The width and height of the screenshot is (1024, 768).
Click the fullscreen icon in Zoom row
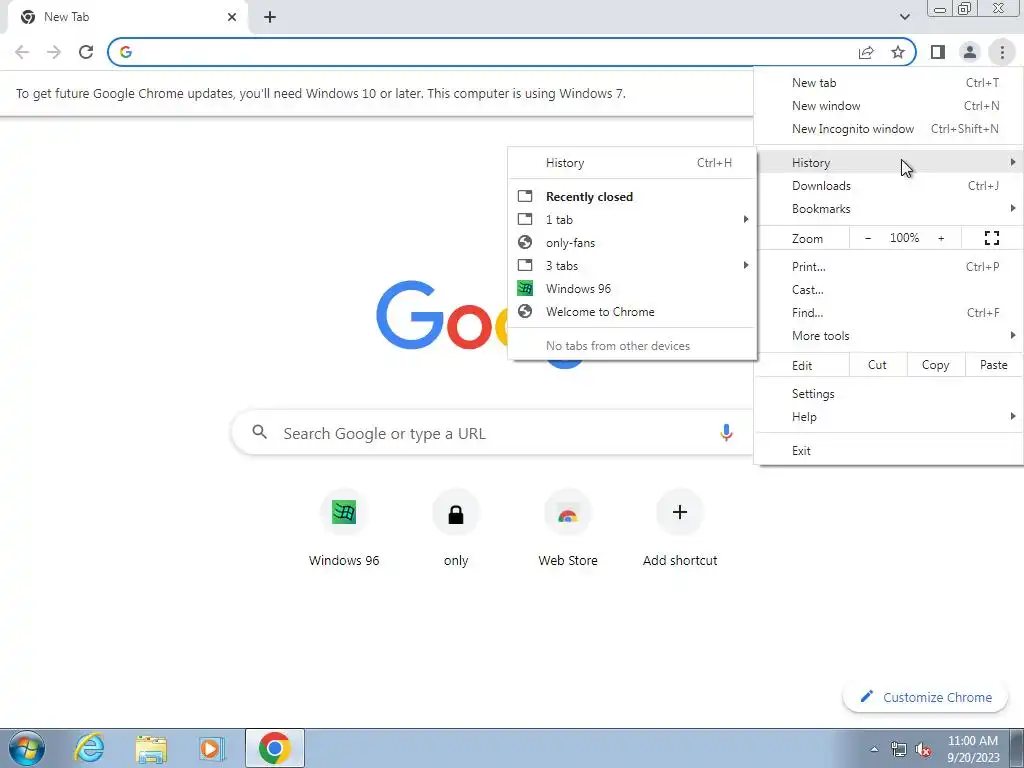tap(991, 238)
